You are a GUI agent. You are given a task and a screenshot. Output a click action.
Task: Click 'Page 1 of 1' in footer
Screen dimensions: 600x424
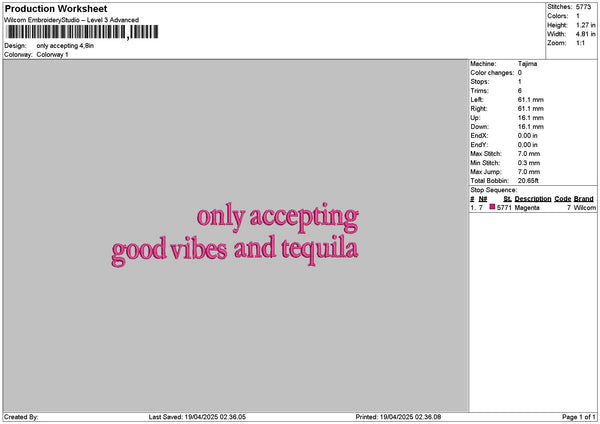(x=579, y=417)
